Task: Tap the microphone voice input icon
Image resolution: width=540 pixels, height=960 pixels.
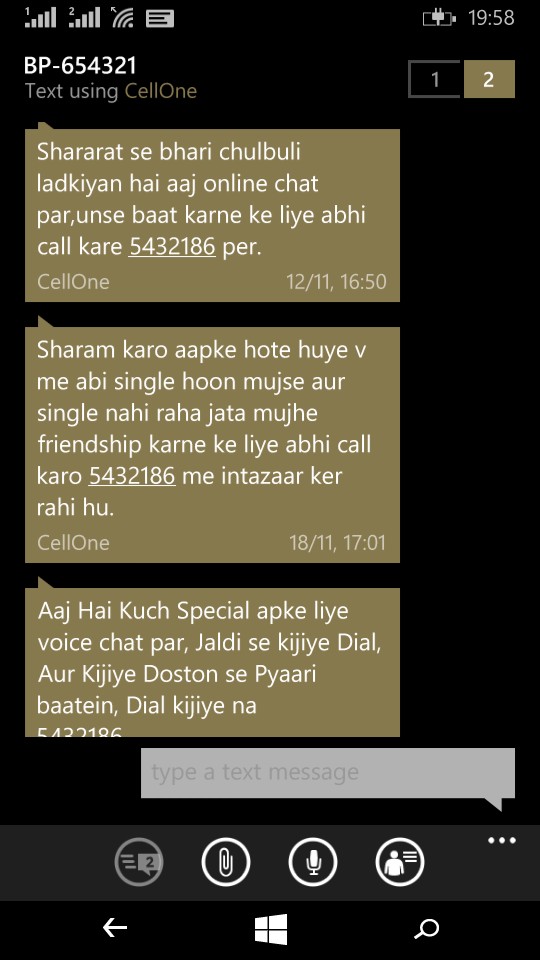Action: coord(313,862)
